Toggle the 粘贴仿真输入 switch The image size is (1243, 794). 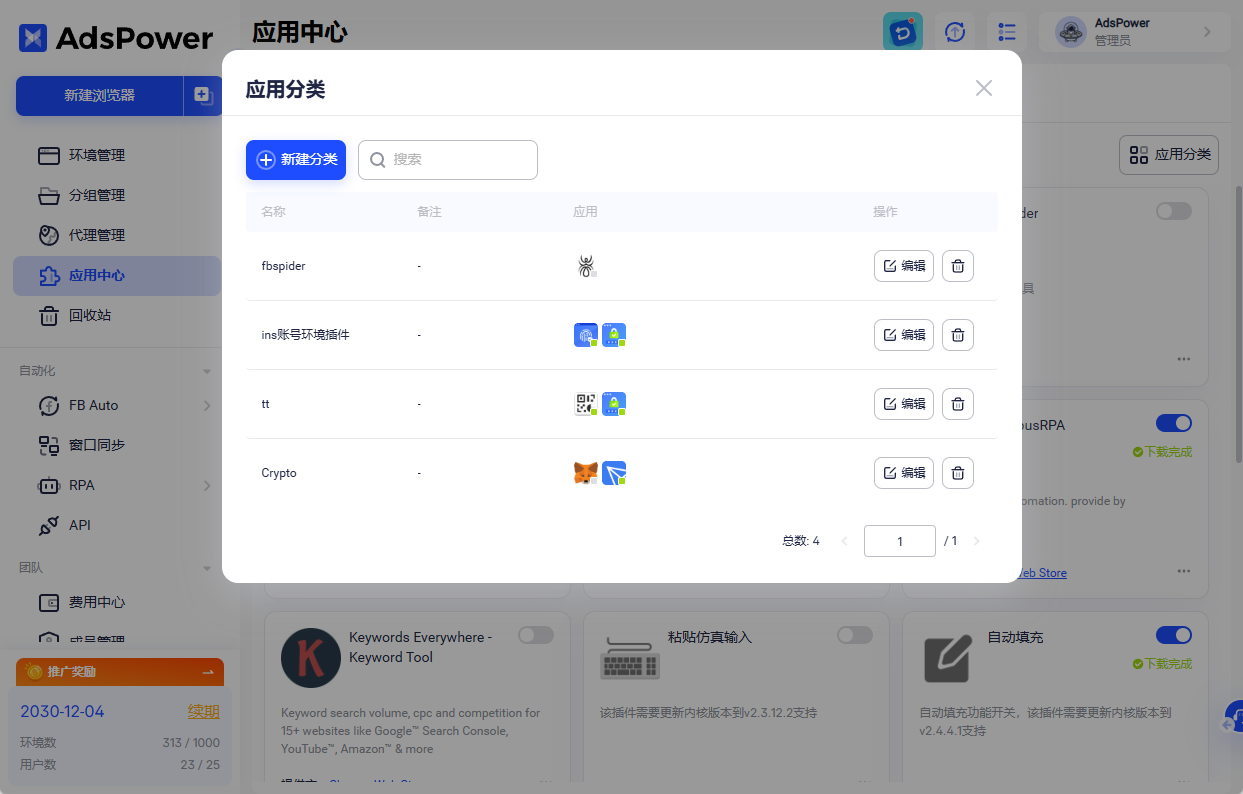855,635
